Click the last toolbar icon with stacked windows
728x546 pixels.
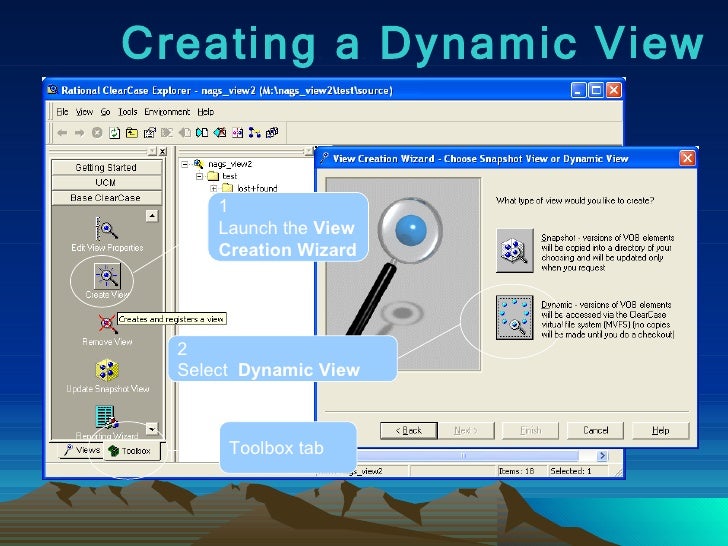pyautogui.click(x=272, y=133)
